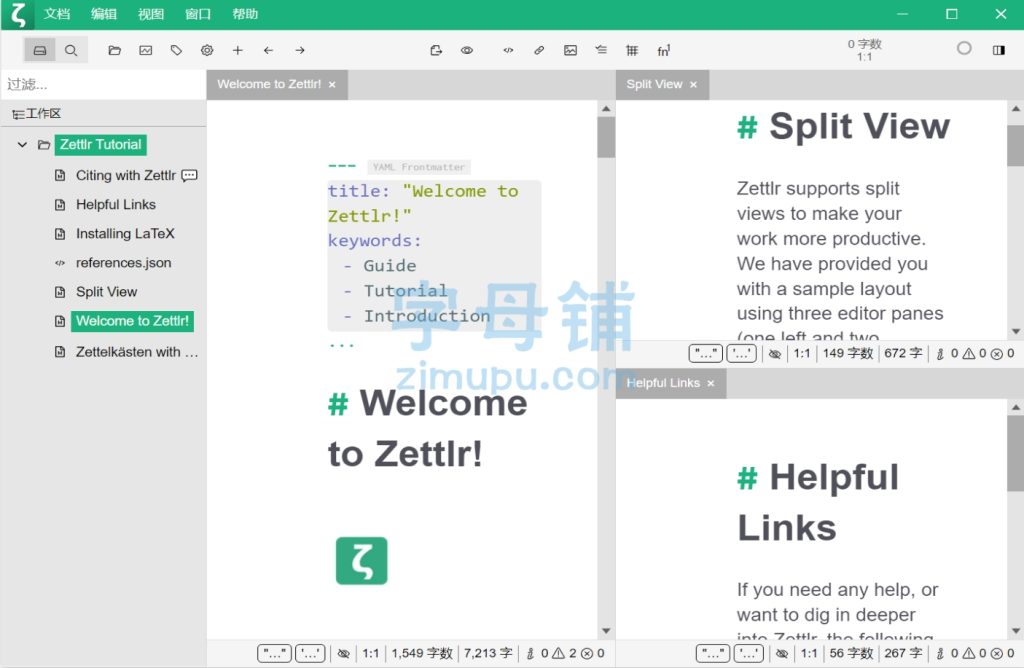
Task: Toggle readability eye in Split View status bar
Action: click(775, 353)
